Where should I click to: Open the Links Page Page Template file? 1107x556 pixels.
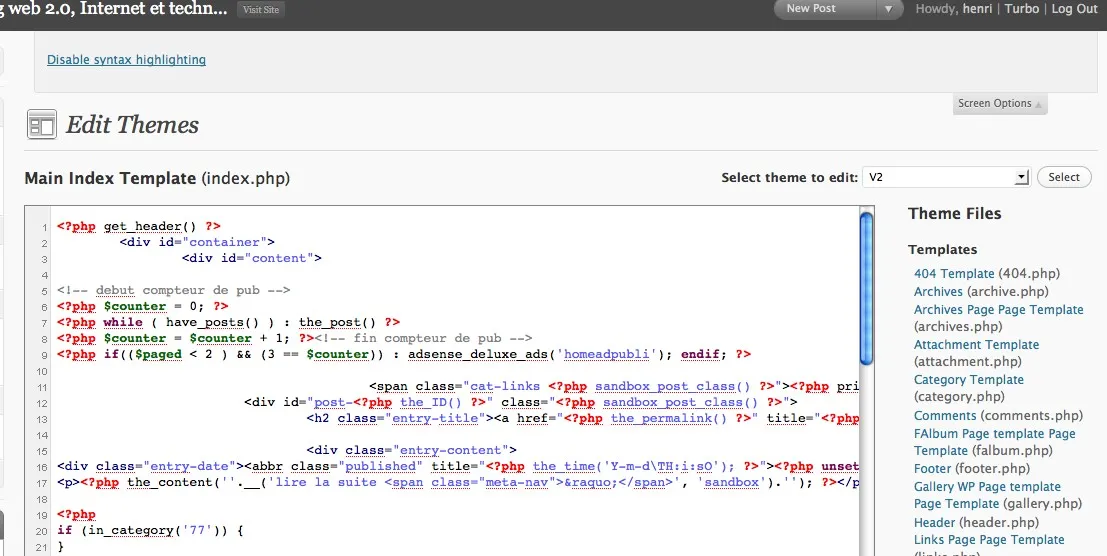(988, 540)
